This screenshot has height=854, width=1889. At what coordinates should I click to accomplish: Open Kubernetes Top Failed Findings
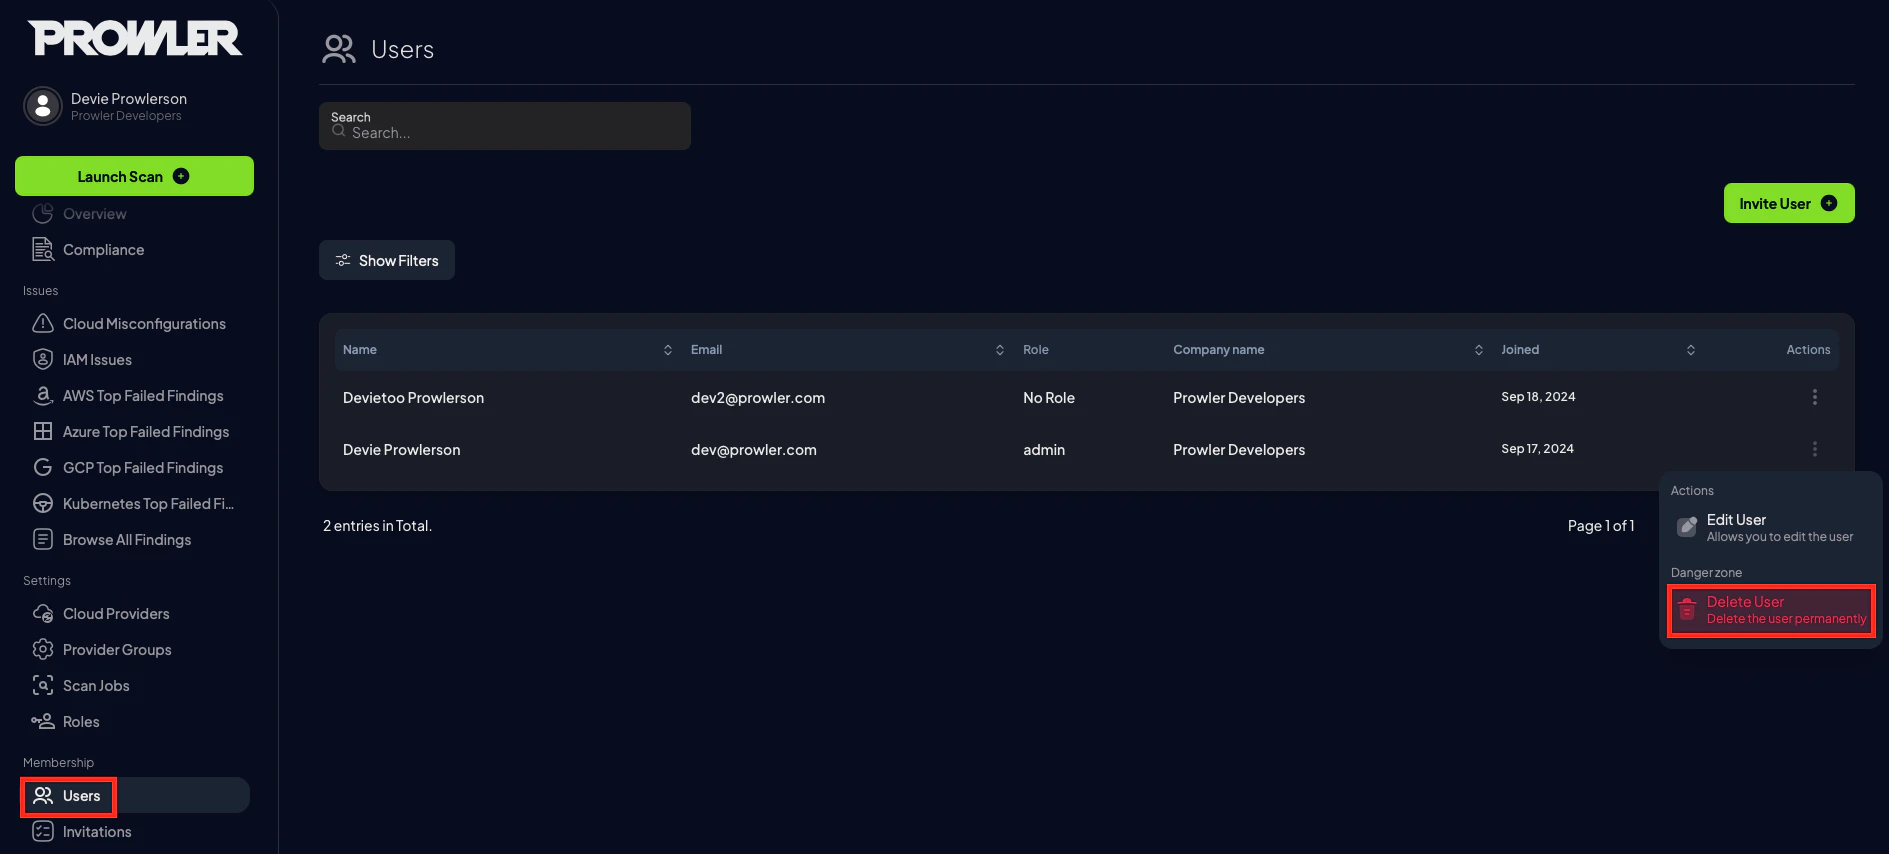[148, 504]
